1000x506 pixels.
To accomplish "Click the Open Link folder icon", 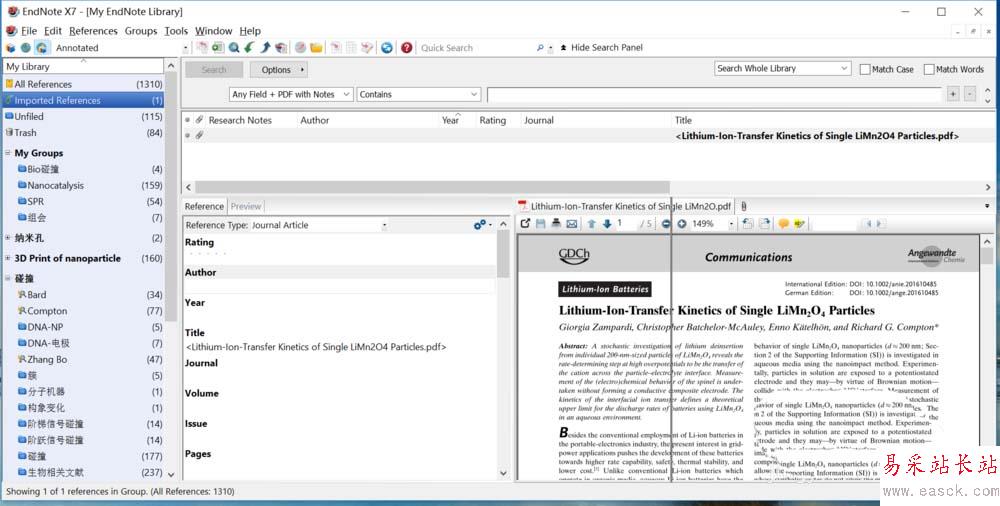I will 316,48.
